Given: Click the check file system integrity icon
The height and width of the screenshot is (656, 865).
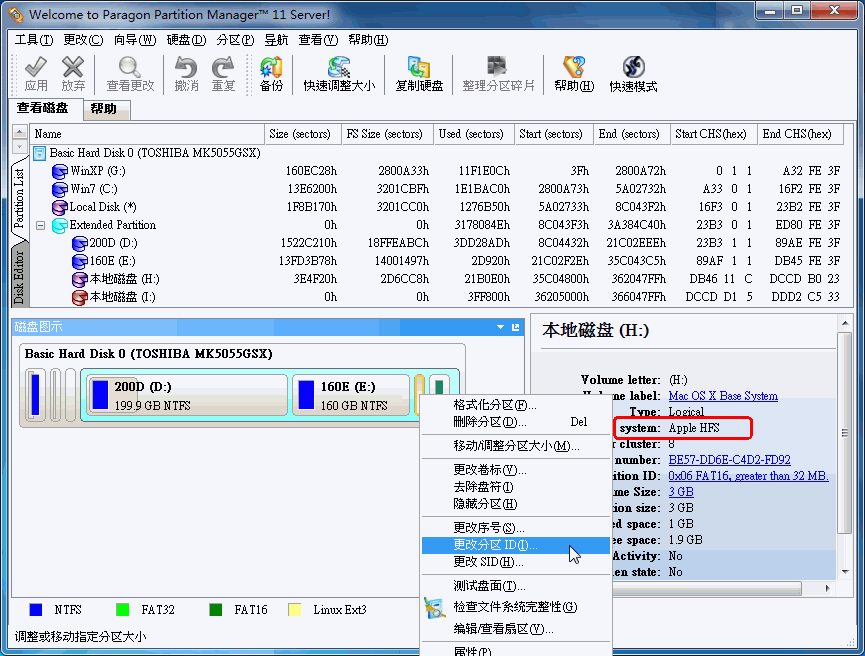Looking at the screenshot, I should point(435,607).
